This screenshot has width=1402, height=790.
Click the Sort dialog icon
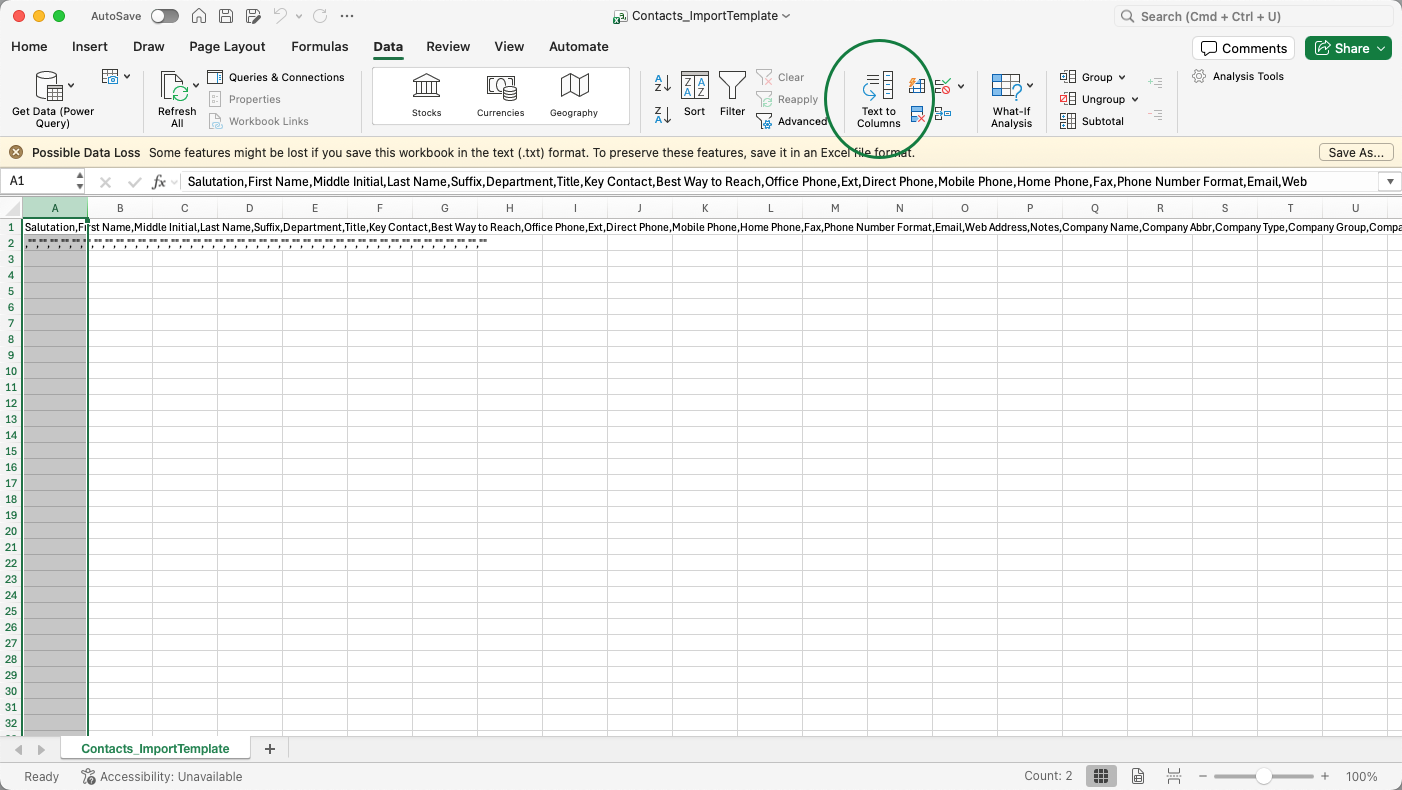point(694,88)
